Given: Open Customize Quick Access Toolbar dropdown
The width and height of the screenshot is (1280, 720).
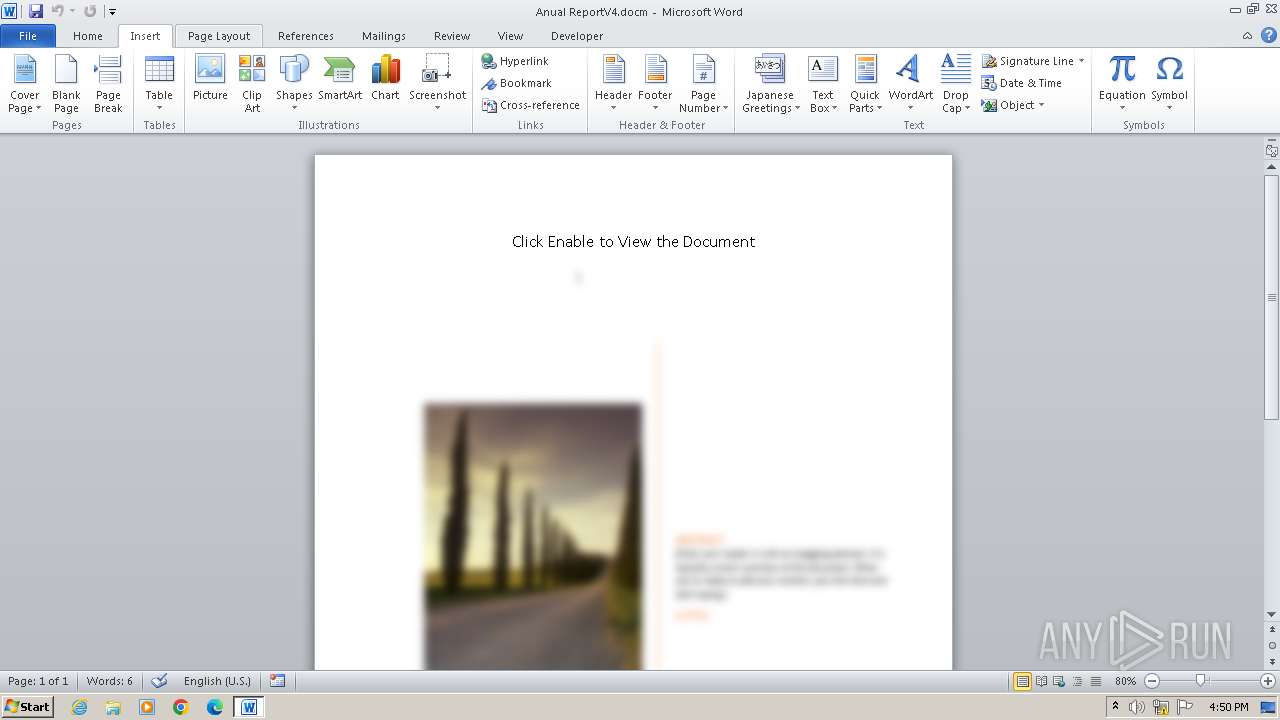Looking at the screenshot, I should click(x=112, y=12).
